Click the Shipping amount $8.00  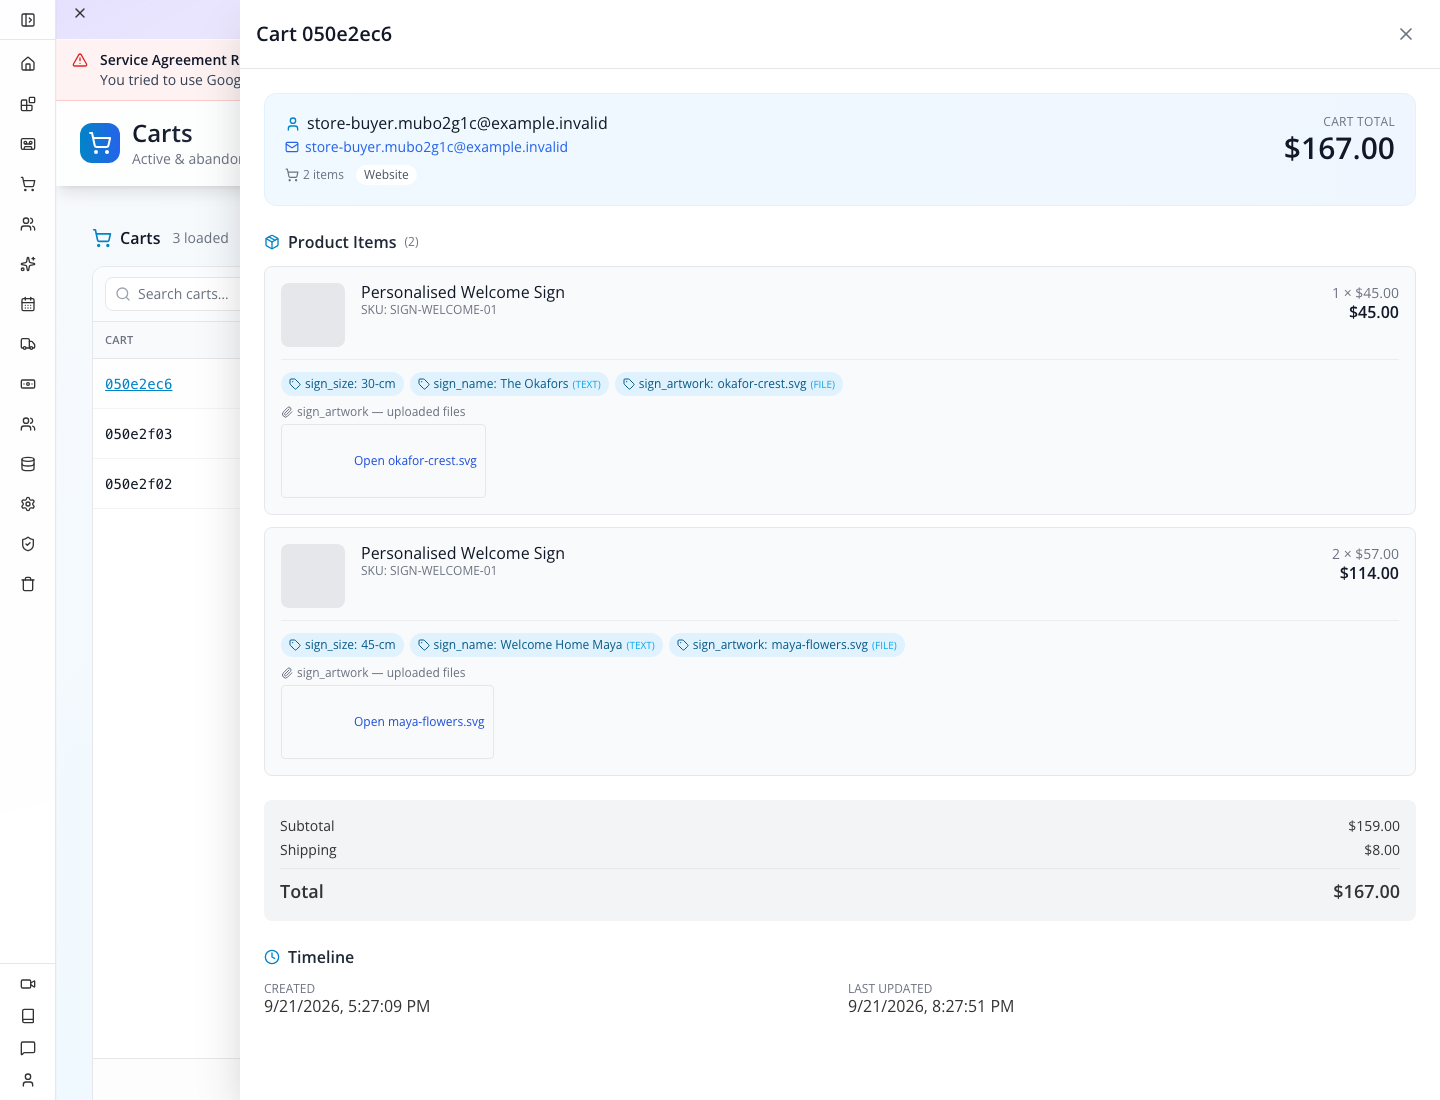point(1382,850)
